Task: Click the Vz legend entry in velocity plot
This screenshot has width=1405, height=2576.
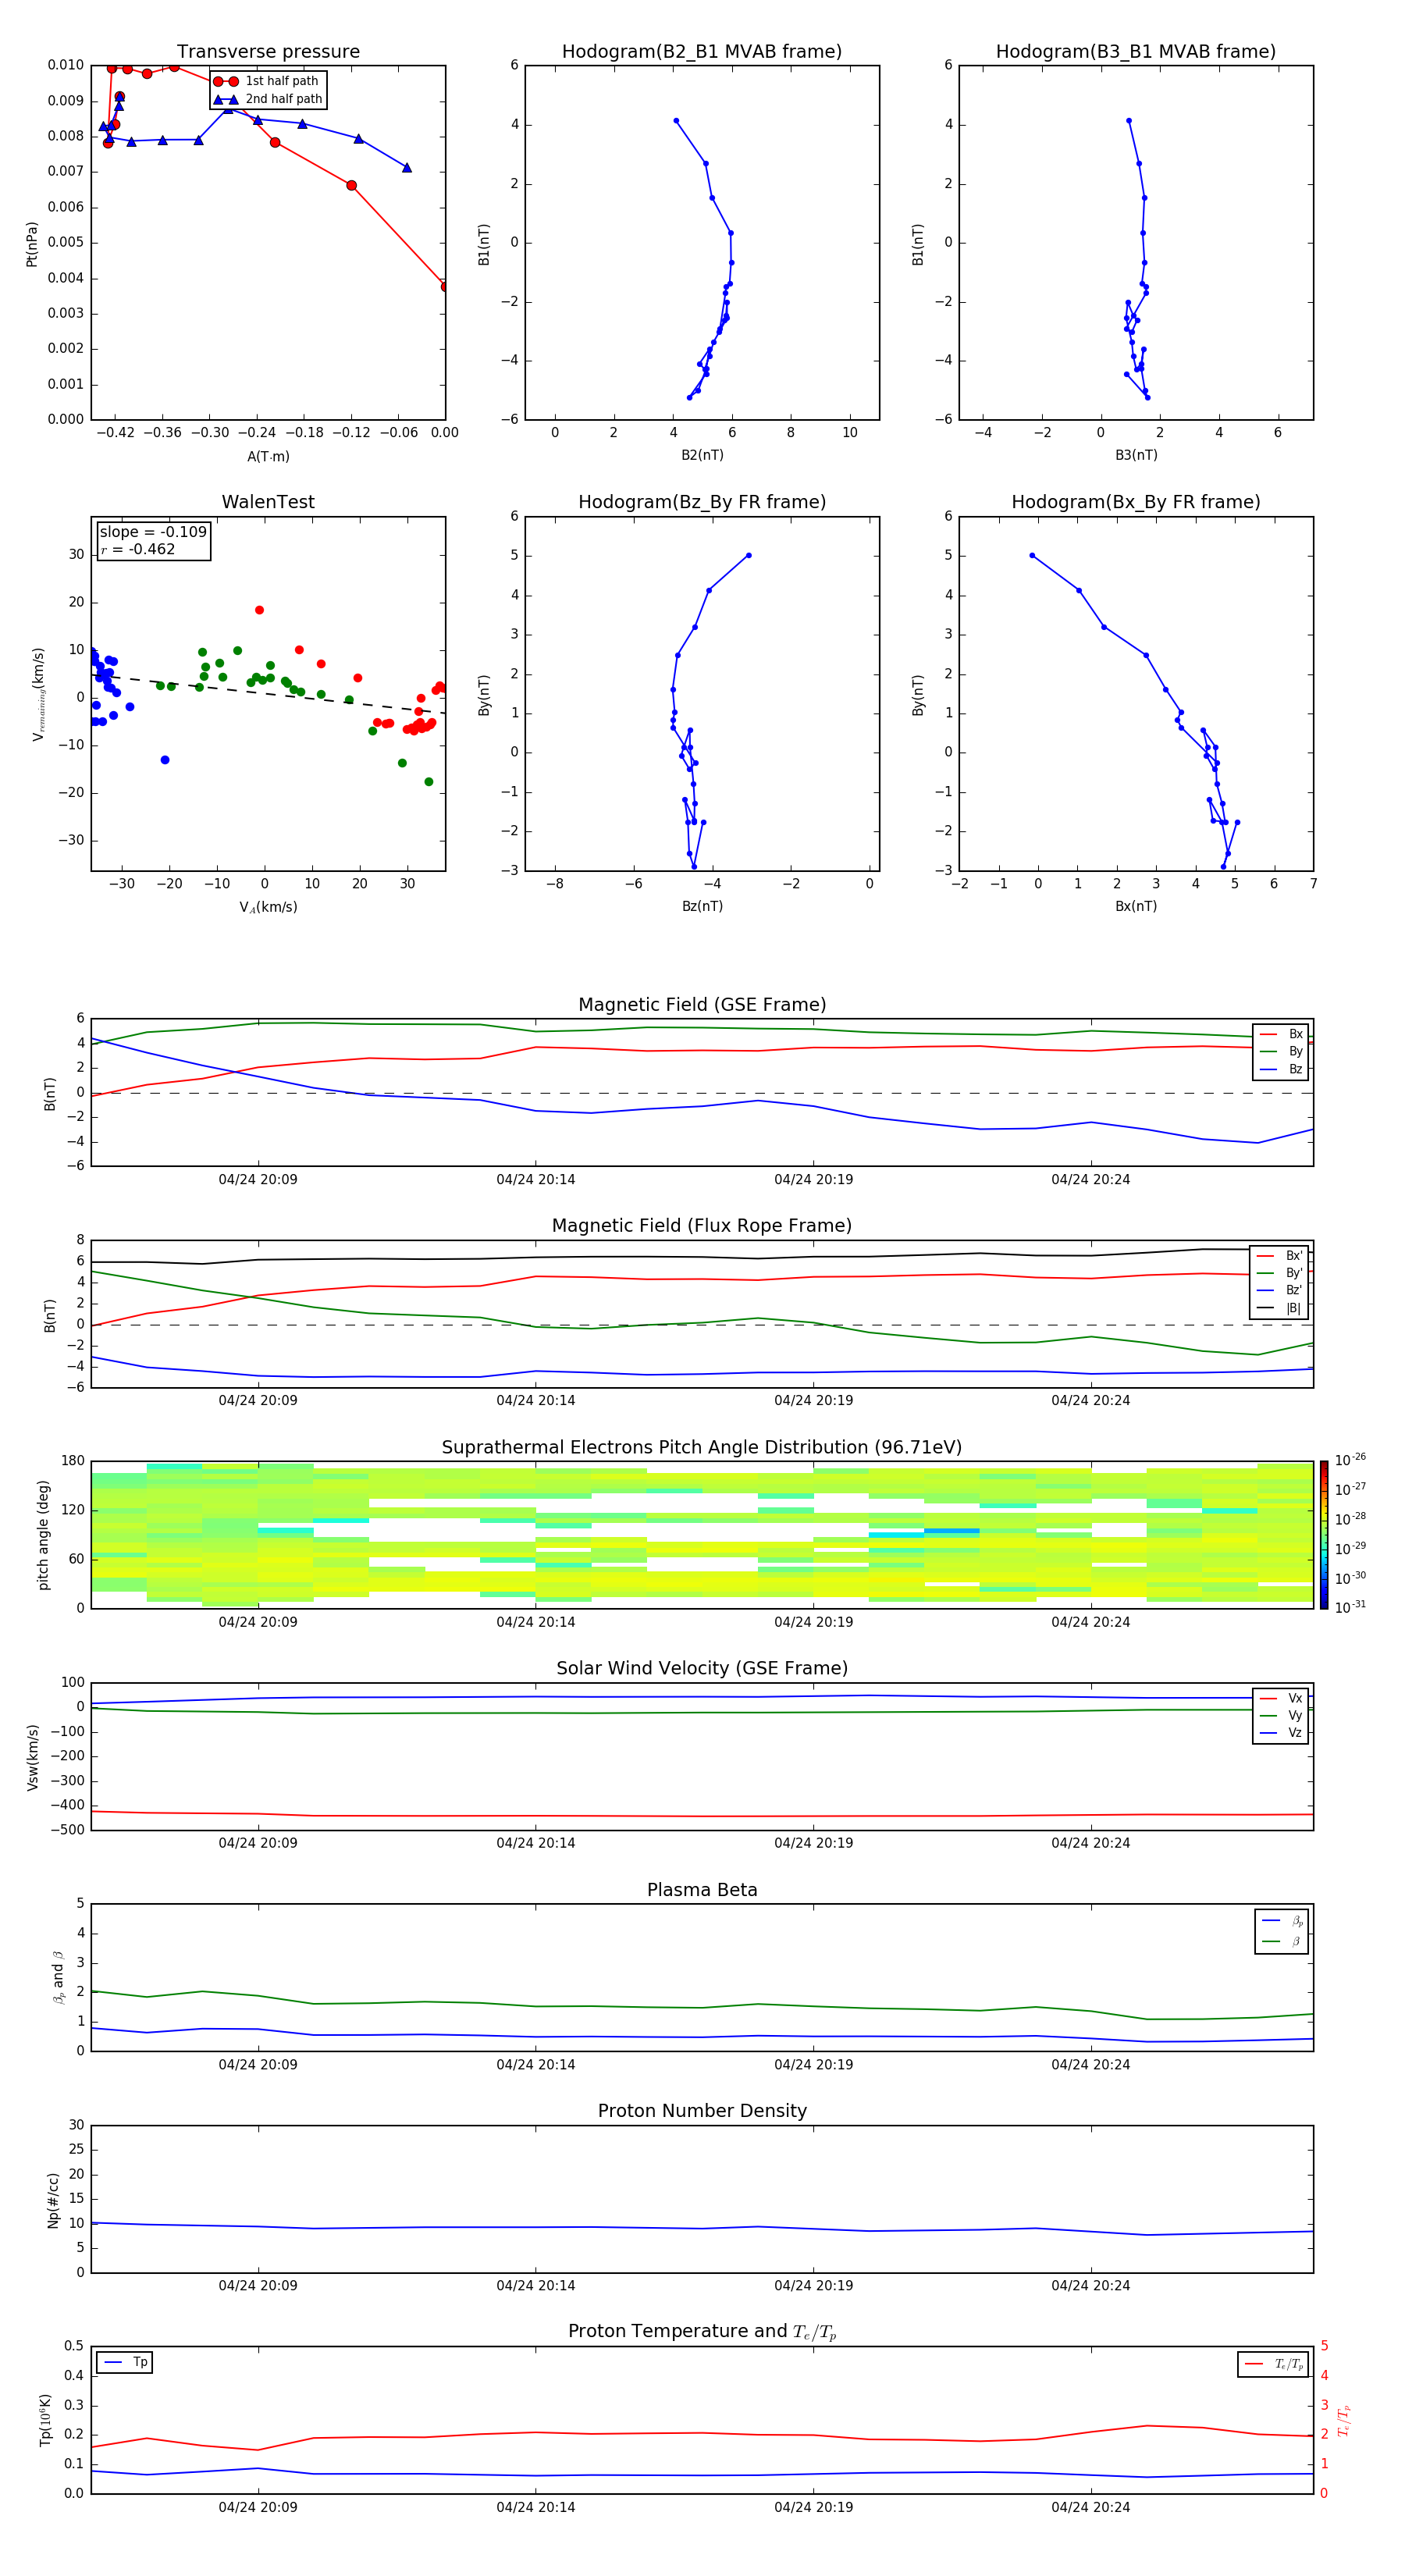Action: [1281, 1734]
